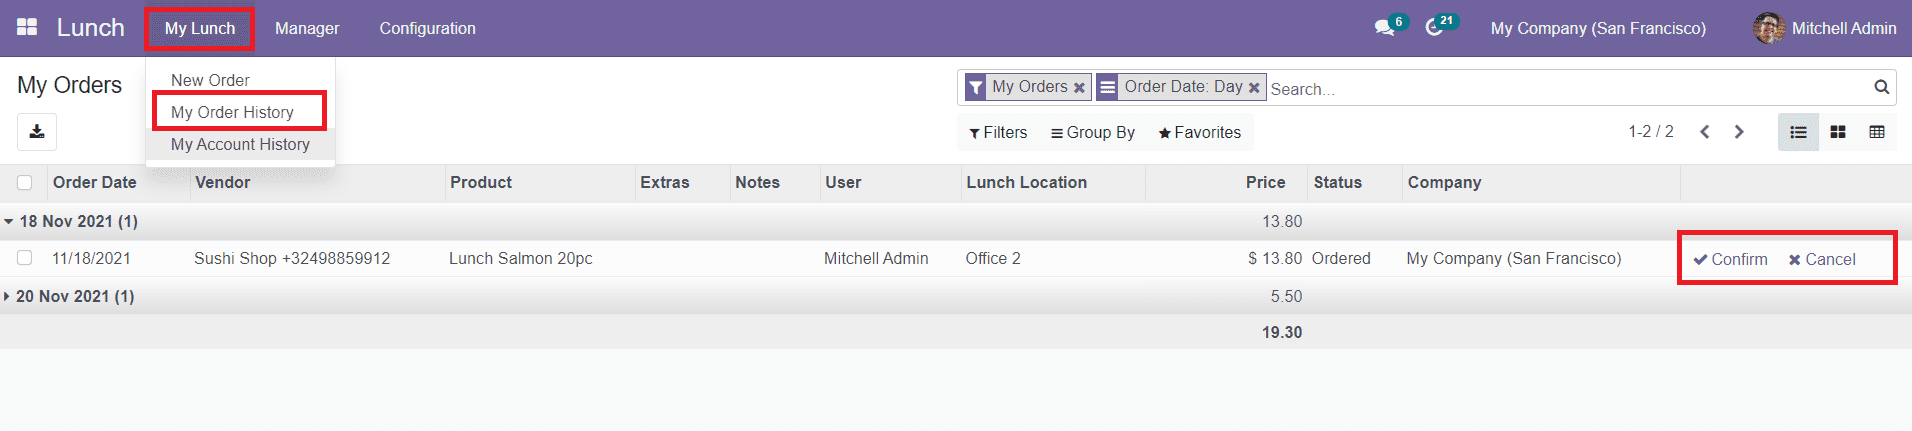Click the 1-2 / 2 pager counter
Screen dimensions: 1912x431
[1651, 132]
